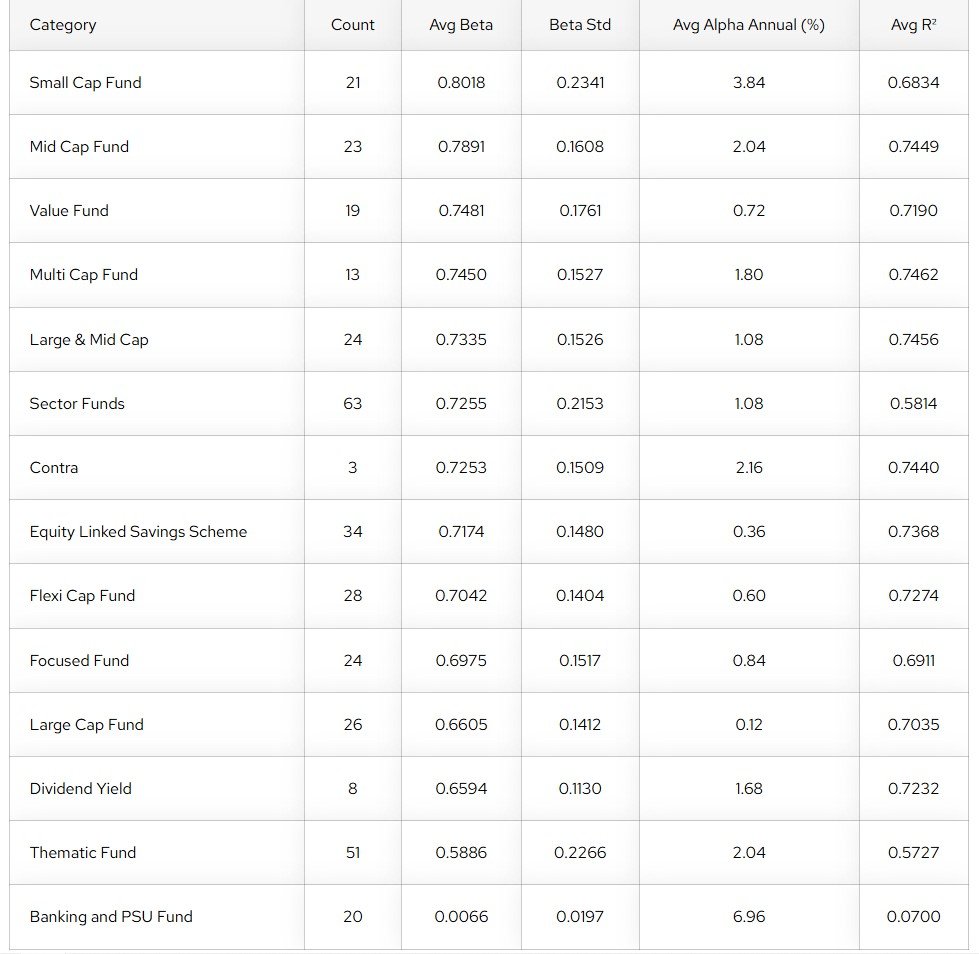The image size is (979, 954).
Task: Select Large Cap Fund's Beta Std 0.1412
Action: coord(580,725)
